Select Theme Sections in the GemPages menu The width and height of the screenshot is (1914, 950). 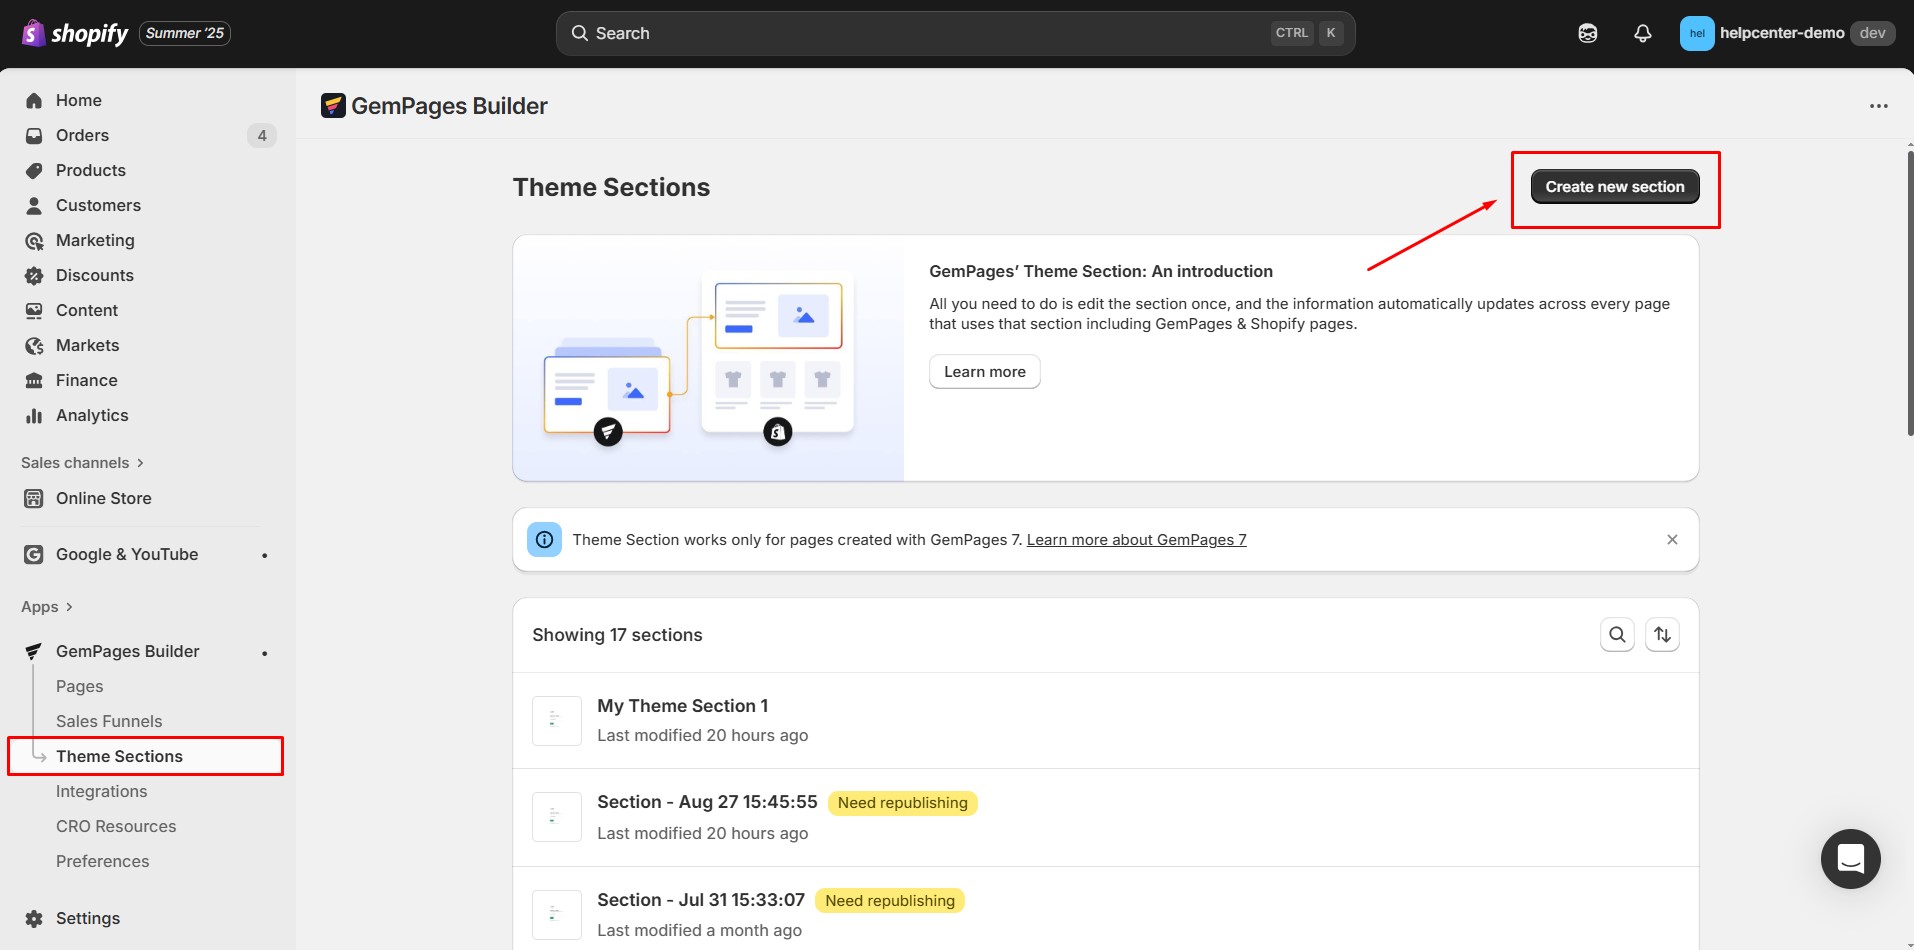119,756
